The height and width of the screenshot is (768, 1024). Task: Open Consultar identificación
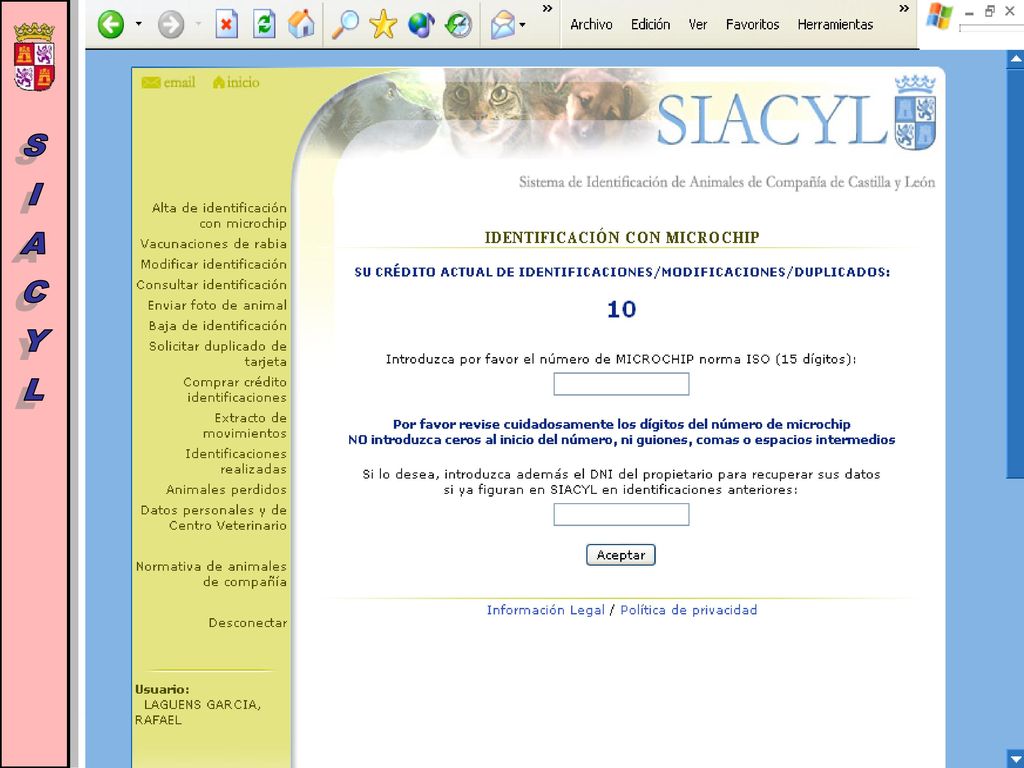(212, 285)
